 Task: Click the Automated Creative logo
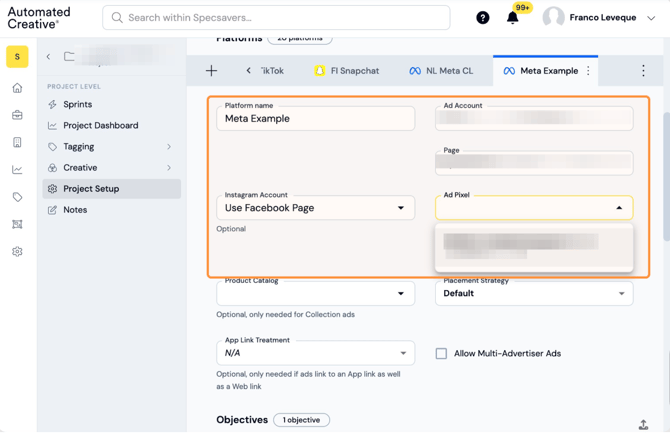click(39, 18)
